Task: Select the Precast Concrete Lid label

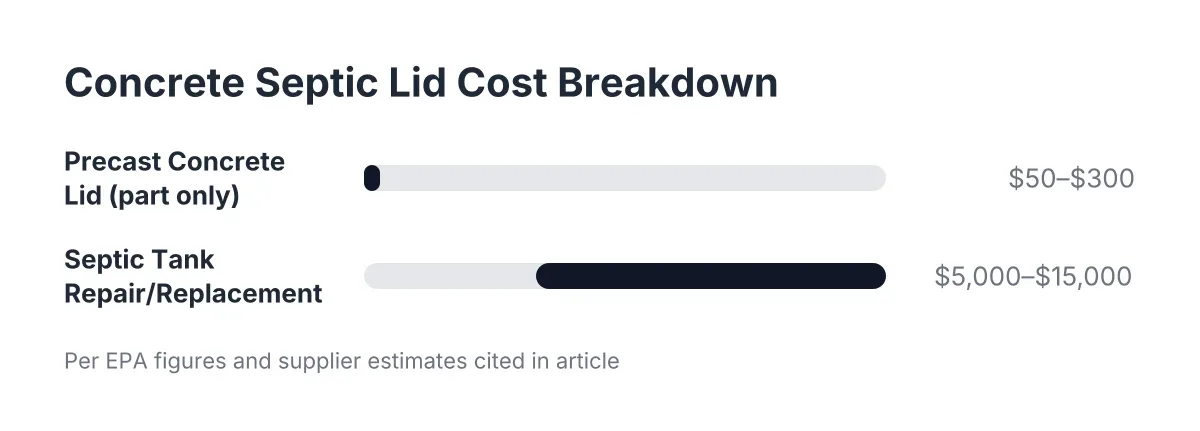Action: 175,178
